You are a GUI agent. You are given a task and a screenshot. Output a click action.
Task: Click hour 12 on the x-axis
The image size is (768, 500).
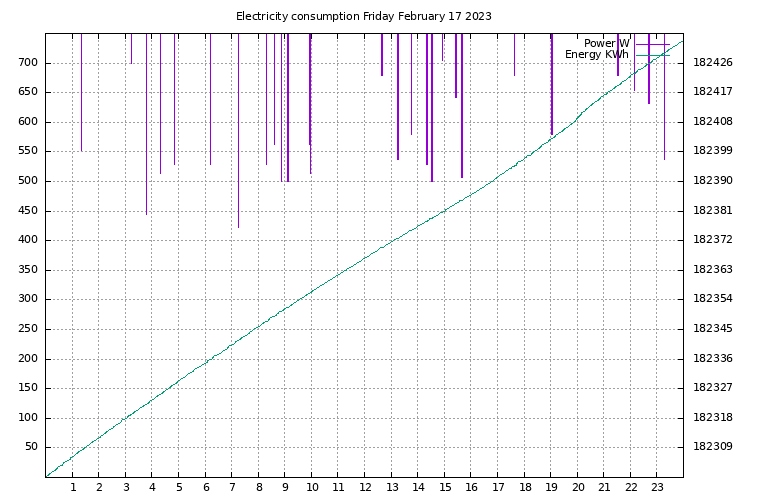tap(364, 488)
